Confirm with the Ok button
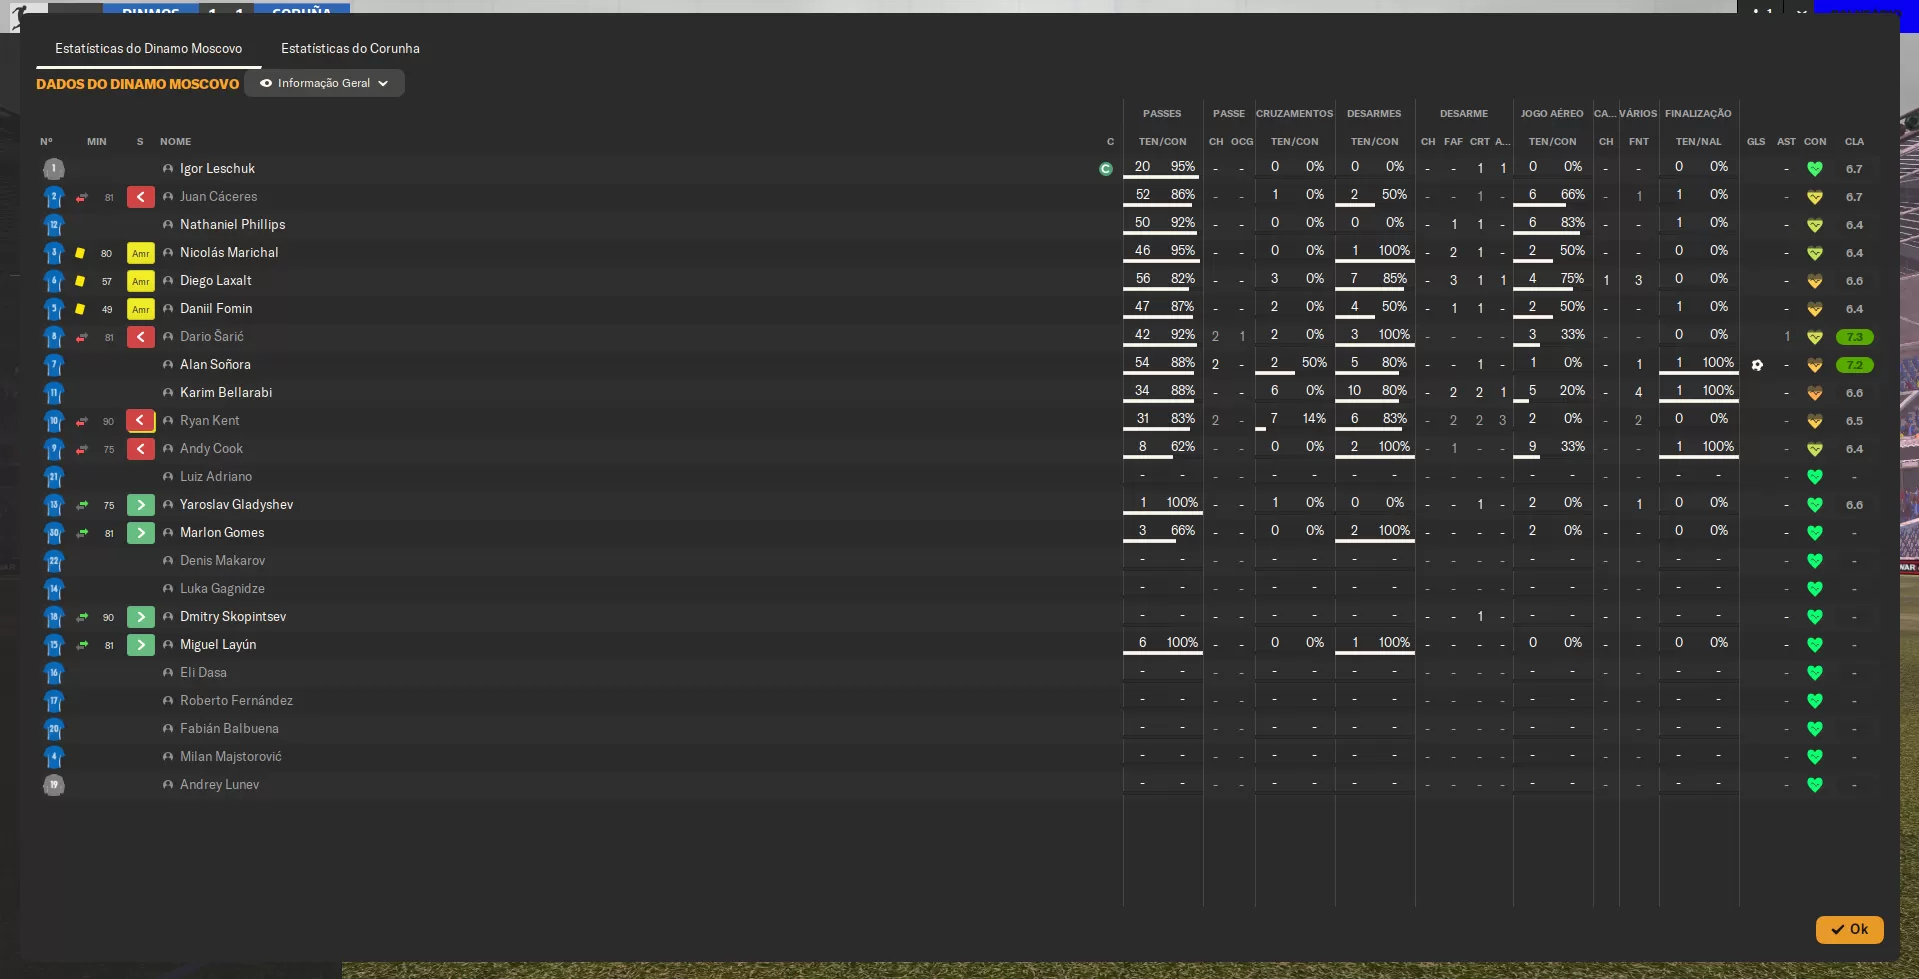1919x979 pixels. (1849, 929)
